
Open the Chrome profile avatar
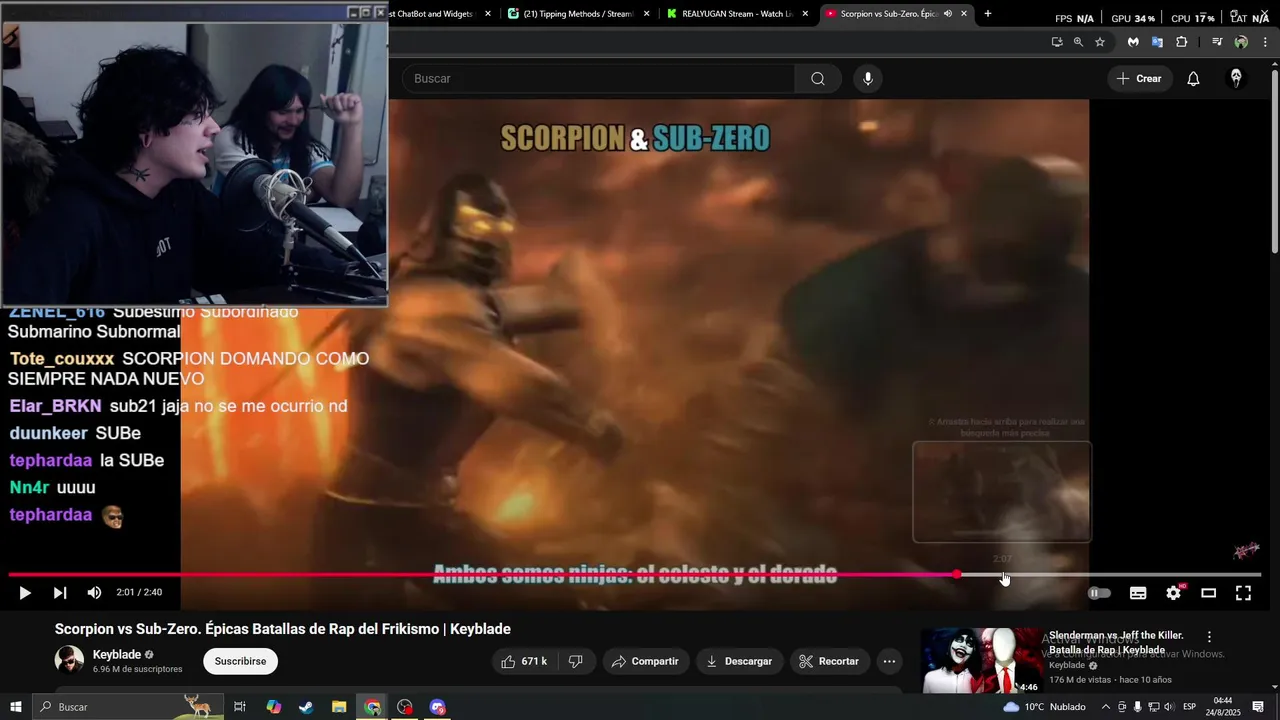point(1241,42)
